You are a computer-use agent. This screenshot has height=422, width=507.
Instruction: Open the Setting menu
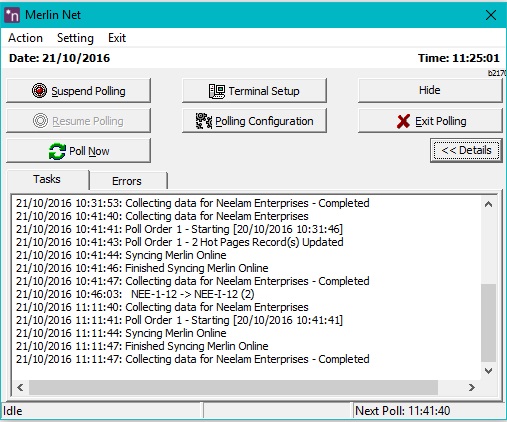click(x=75, y=38)
